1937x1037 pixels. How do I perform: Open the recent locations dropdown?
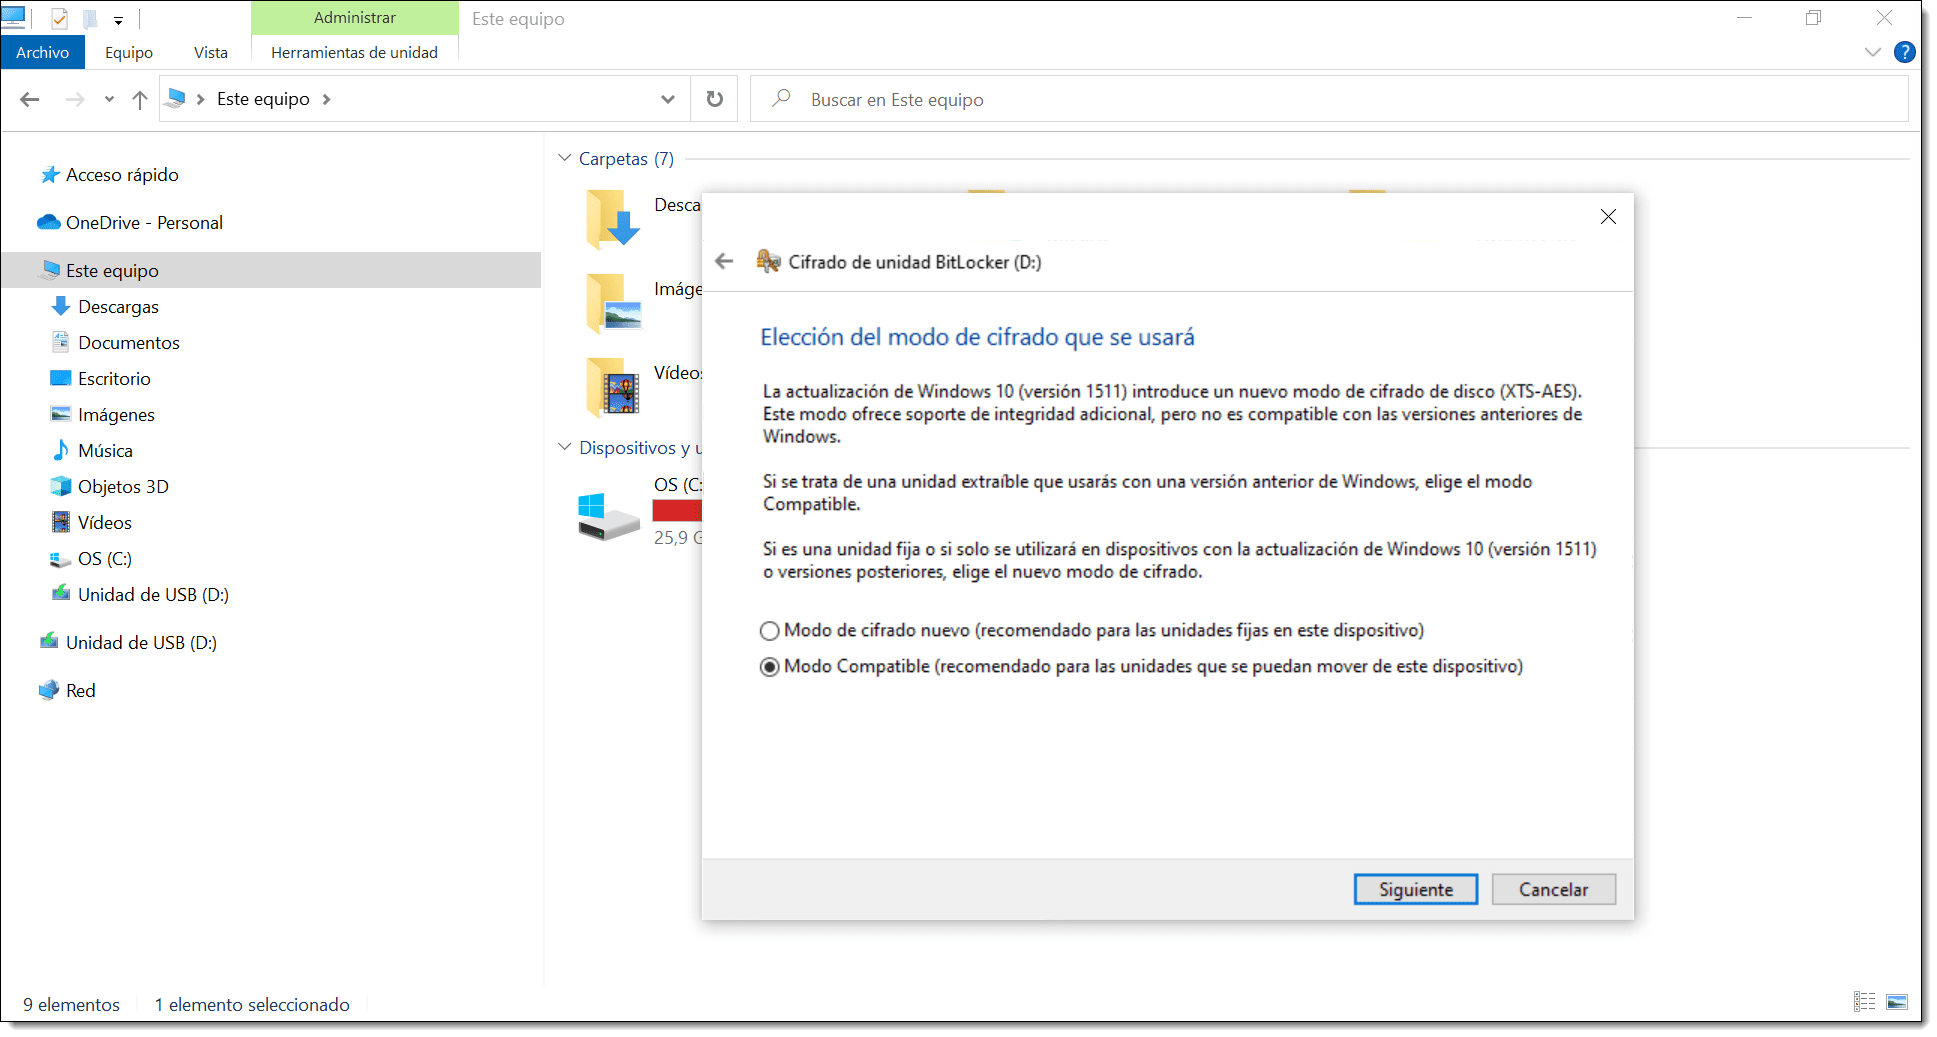(x=109, y=99)
